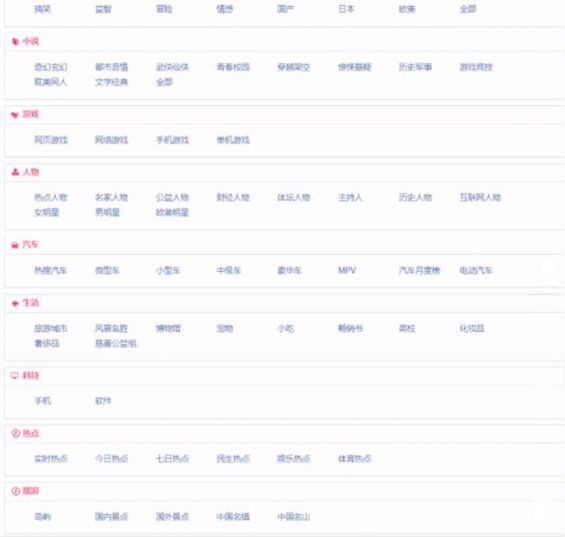Select 主持人 under 人物

pyautogui.click(x=350, y=198)
